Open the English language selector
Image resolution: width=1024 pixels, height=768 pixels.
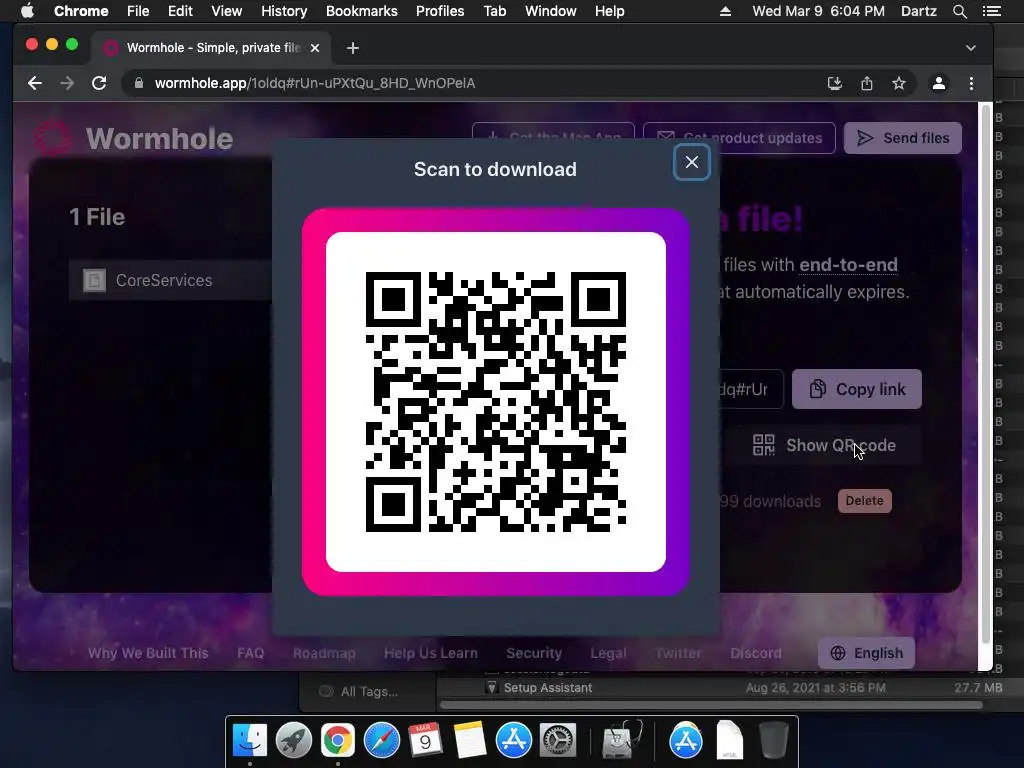866,653
